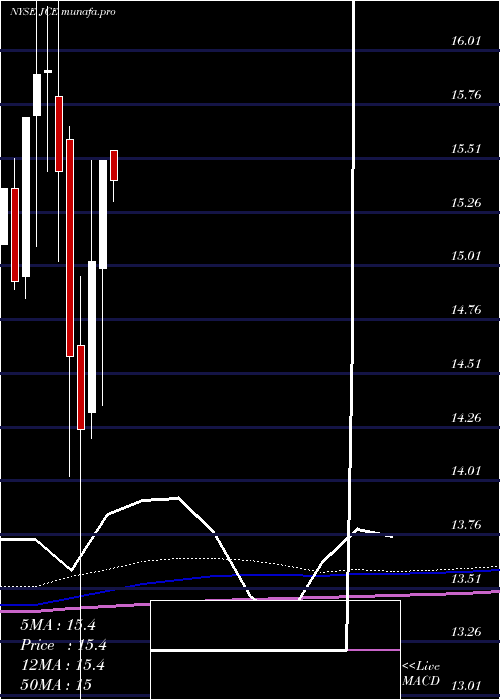Click the 15.26 price axis label
Viewport: 500px width, 700px height.
click(466, 203)
